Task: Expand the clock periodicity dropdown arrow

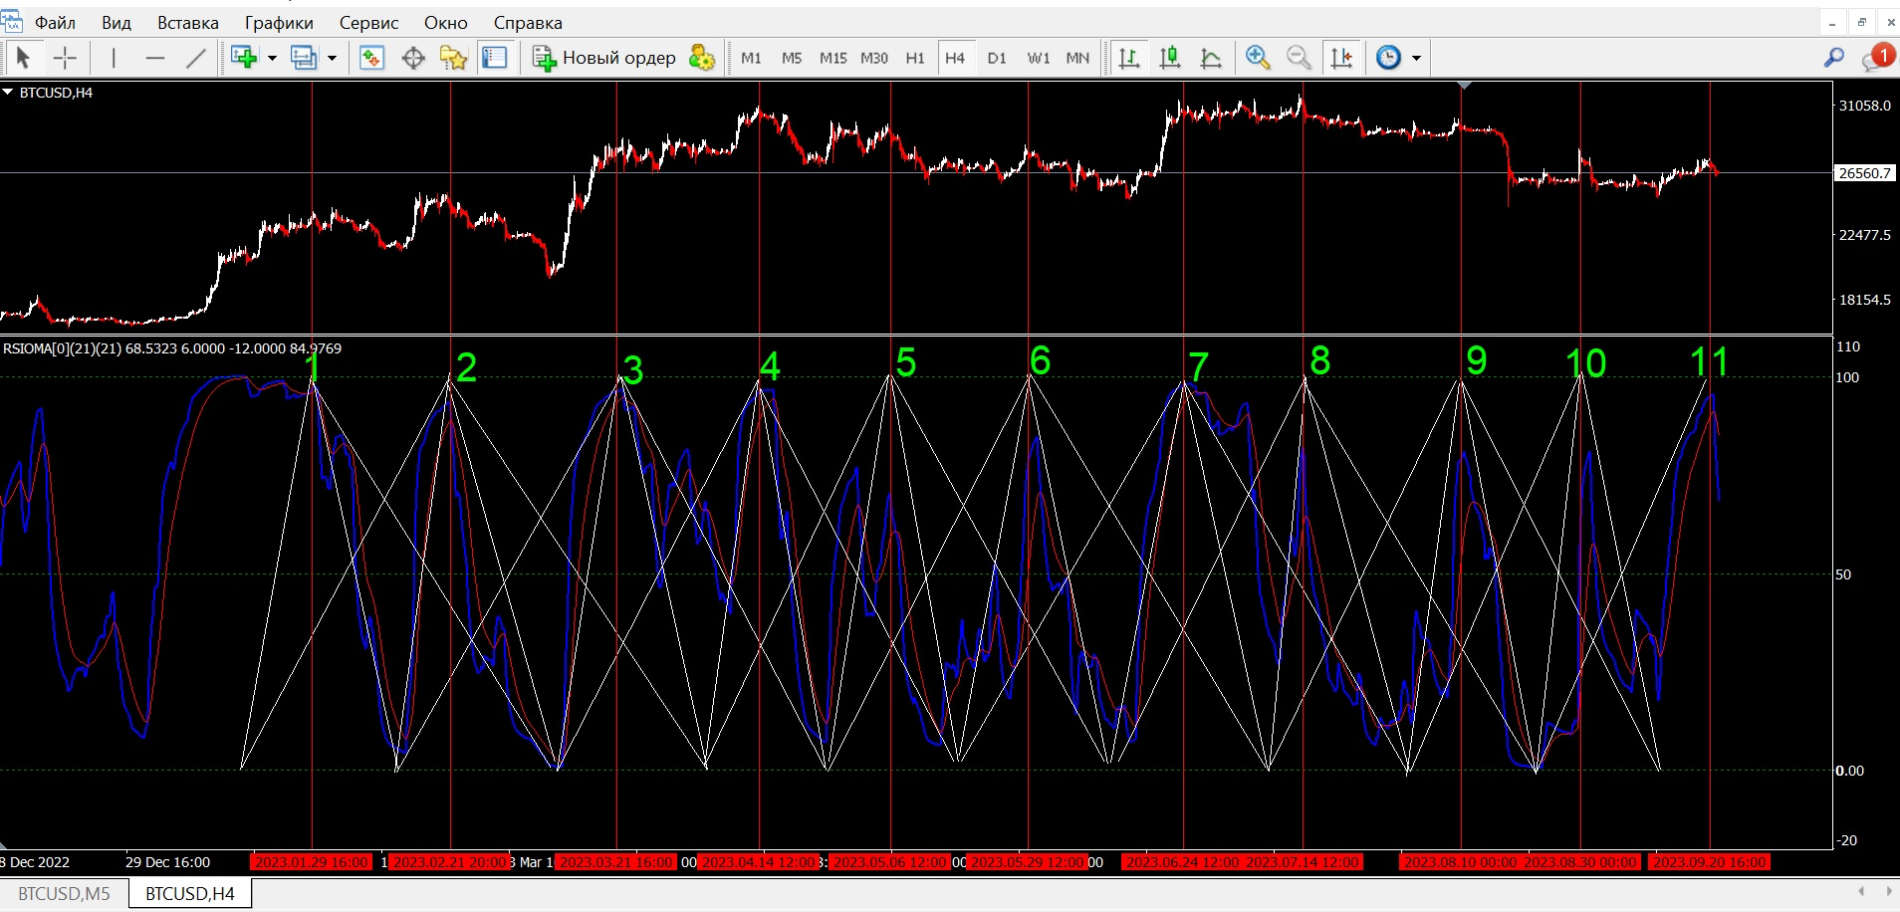Action: coord(1416,58)
